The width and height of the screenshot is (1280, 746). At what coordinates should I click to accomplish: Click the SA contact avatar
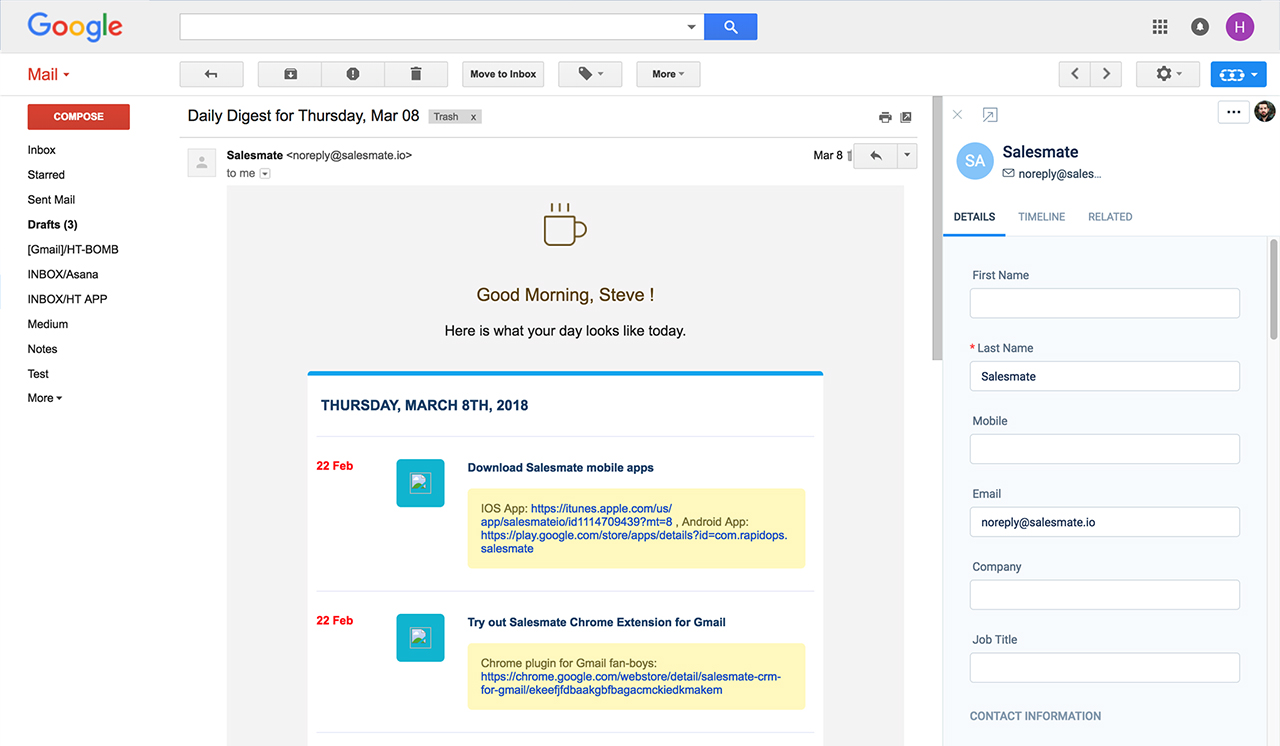point(975,161)
